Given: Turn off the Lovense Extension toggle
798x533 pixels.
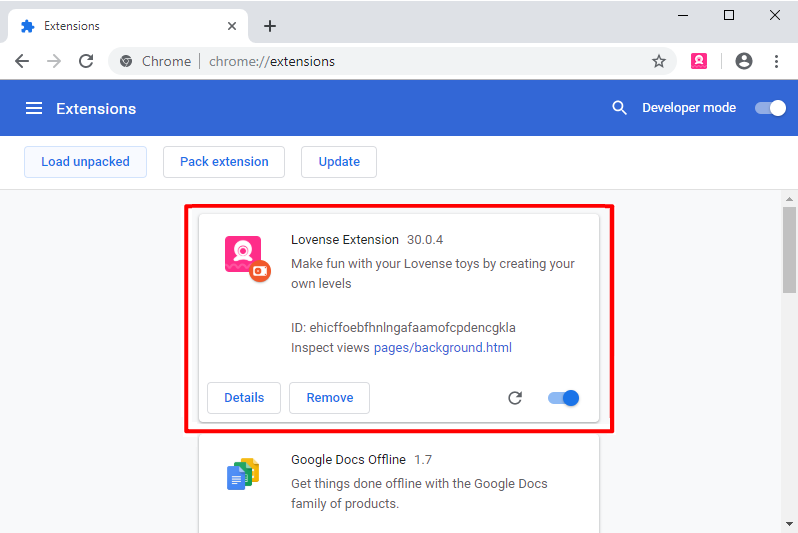Looking at the screenshot, I should tap(564, 398).
